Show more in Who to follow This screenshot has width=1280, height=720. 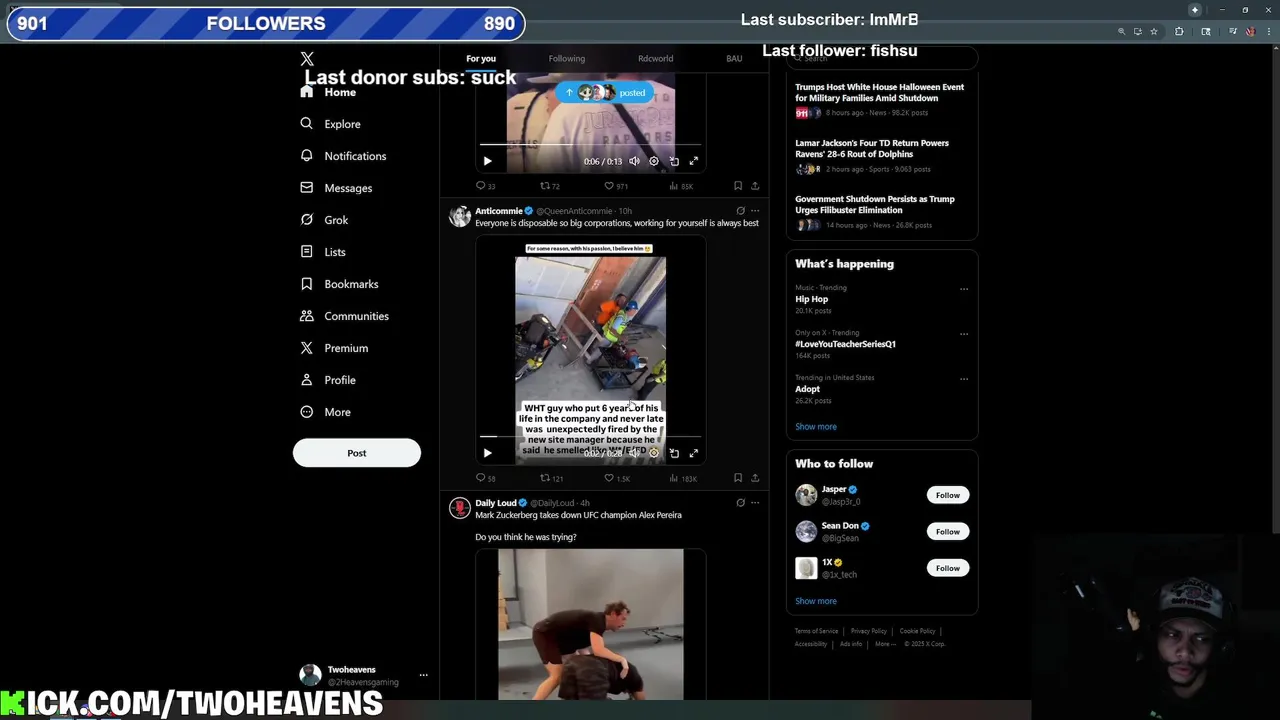[x=816, y=601]
